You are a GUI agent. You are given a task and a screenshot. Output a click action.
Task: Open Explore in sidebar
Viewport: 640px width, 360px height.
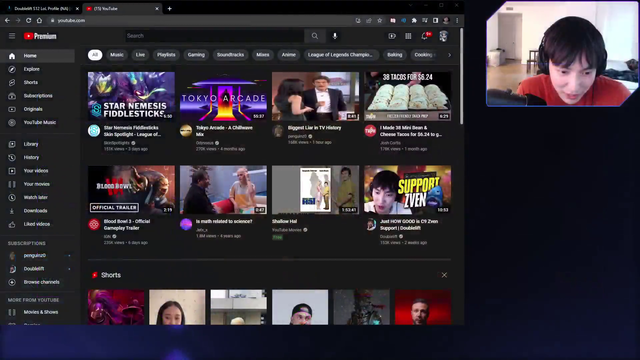pos(37,69)
